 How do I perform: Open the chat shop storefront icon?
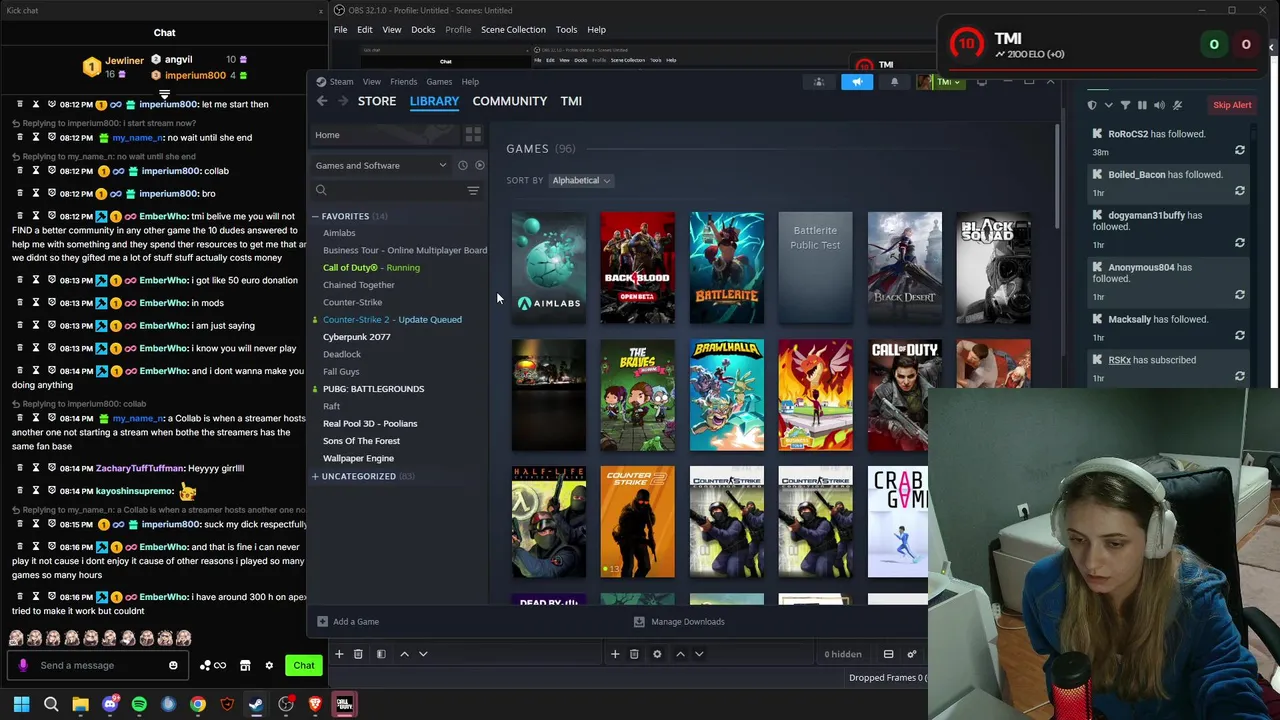pos(245,665)
